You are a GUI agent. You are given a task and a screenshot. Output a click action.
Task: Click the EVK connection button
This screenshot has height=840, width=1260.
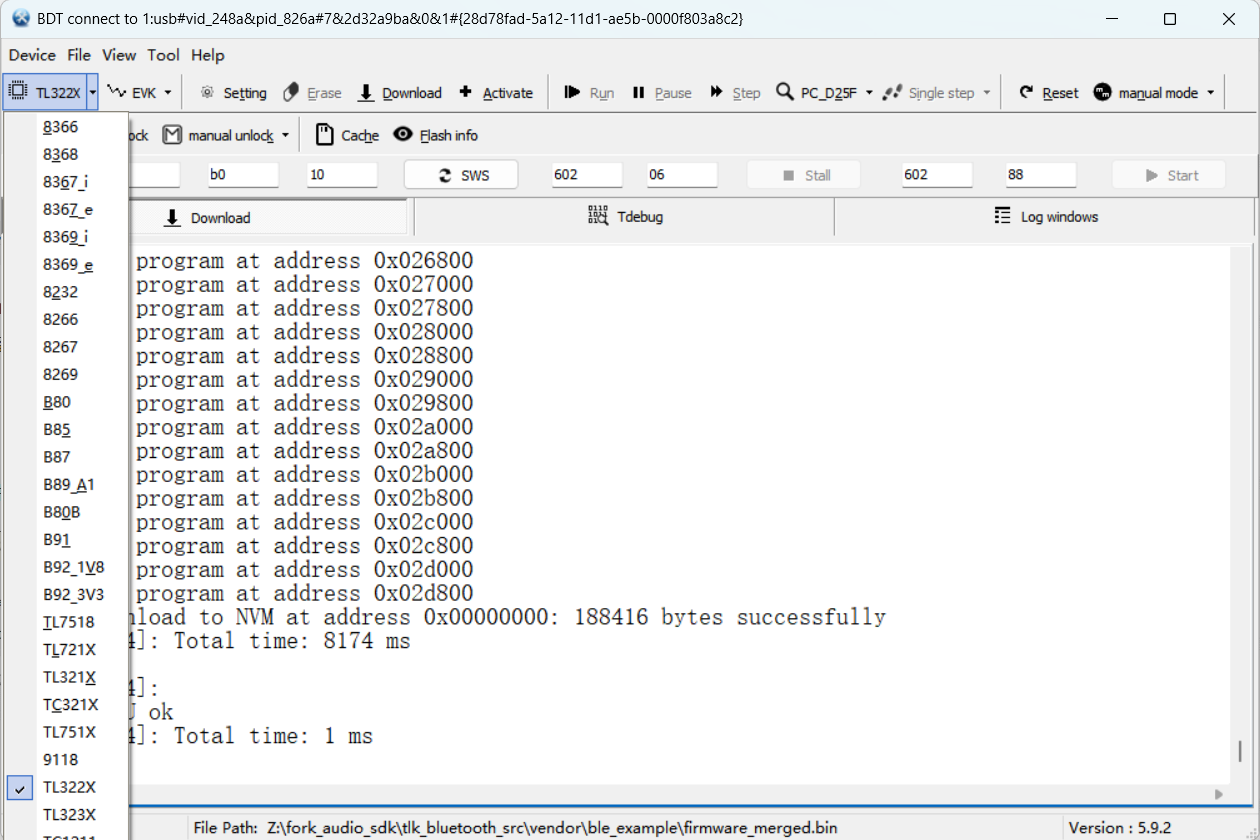pyautogui.click(x=131, y=92)
